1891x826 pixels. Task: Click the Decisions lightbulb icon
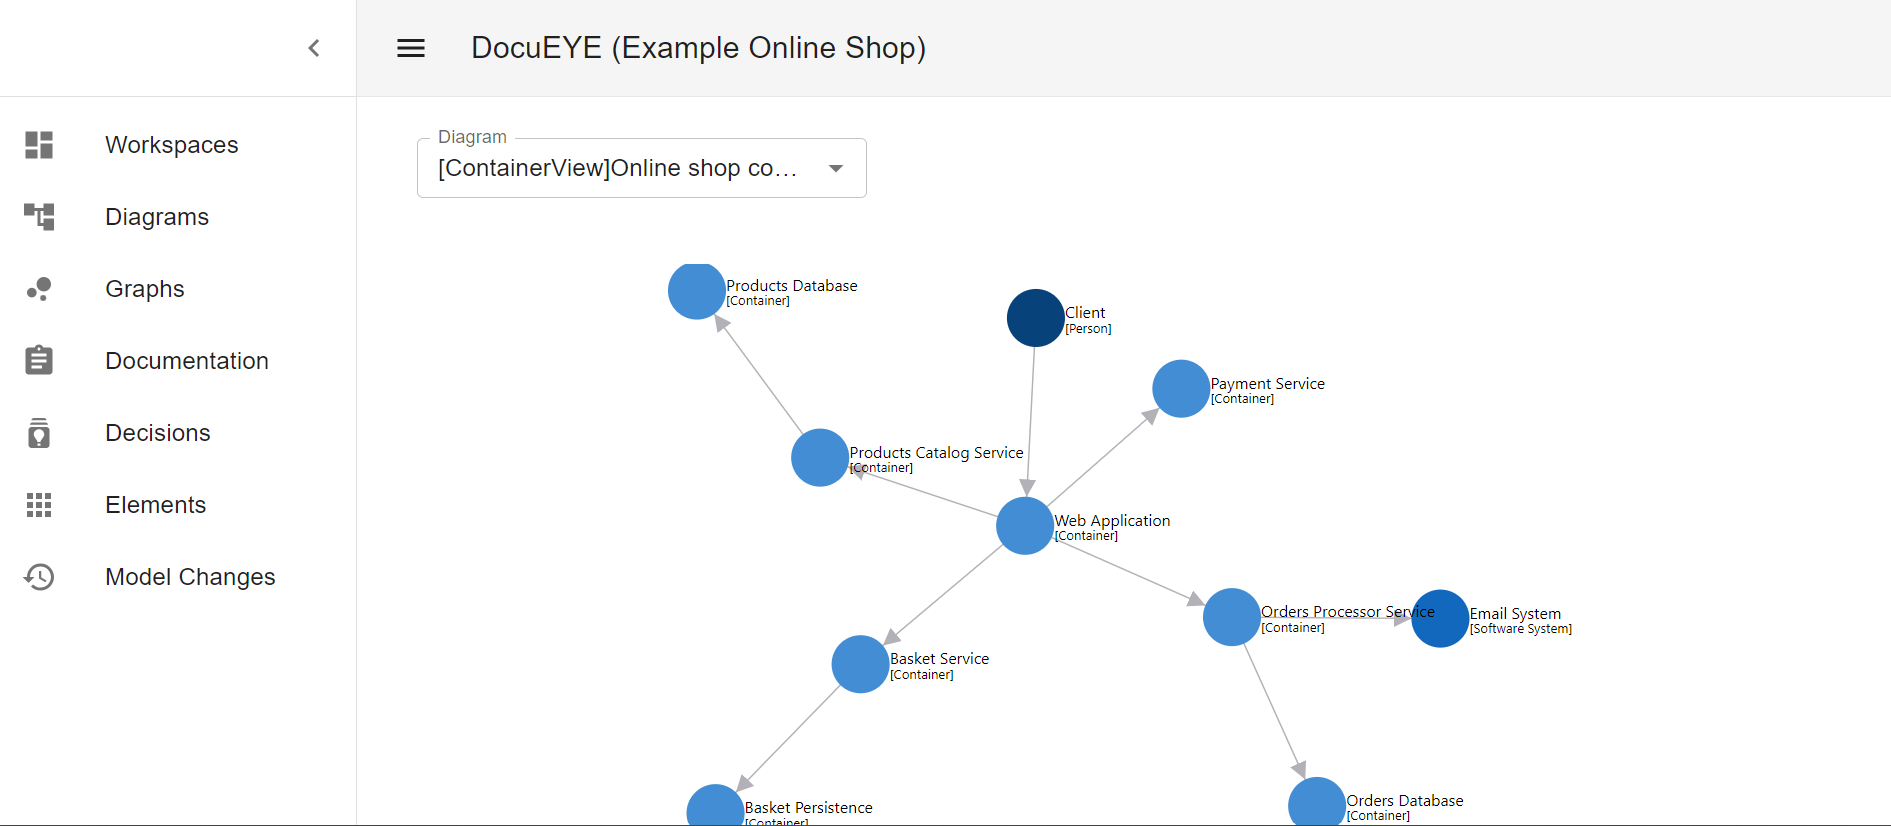(39, 433)
